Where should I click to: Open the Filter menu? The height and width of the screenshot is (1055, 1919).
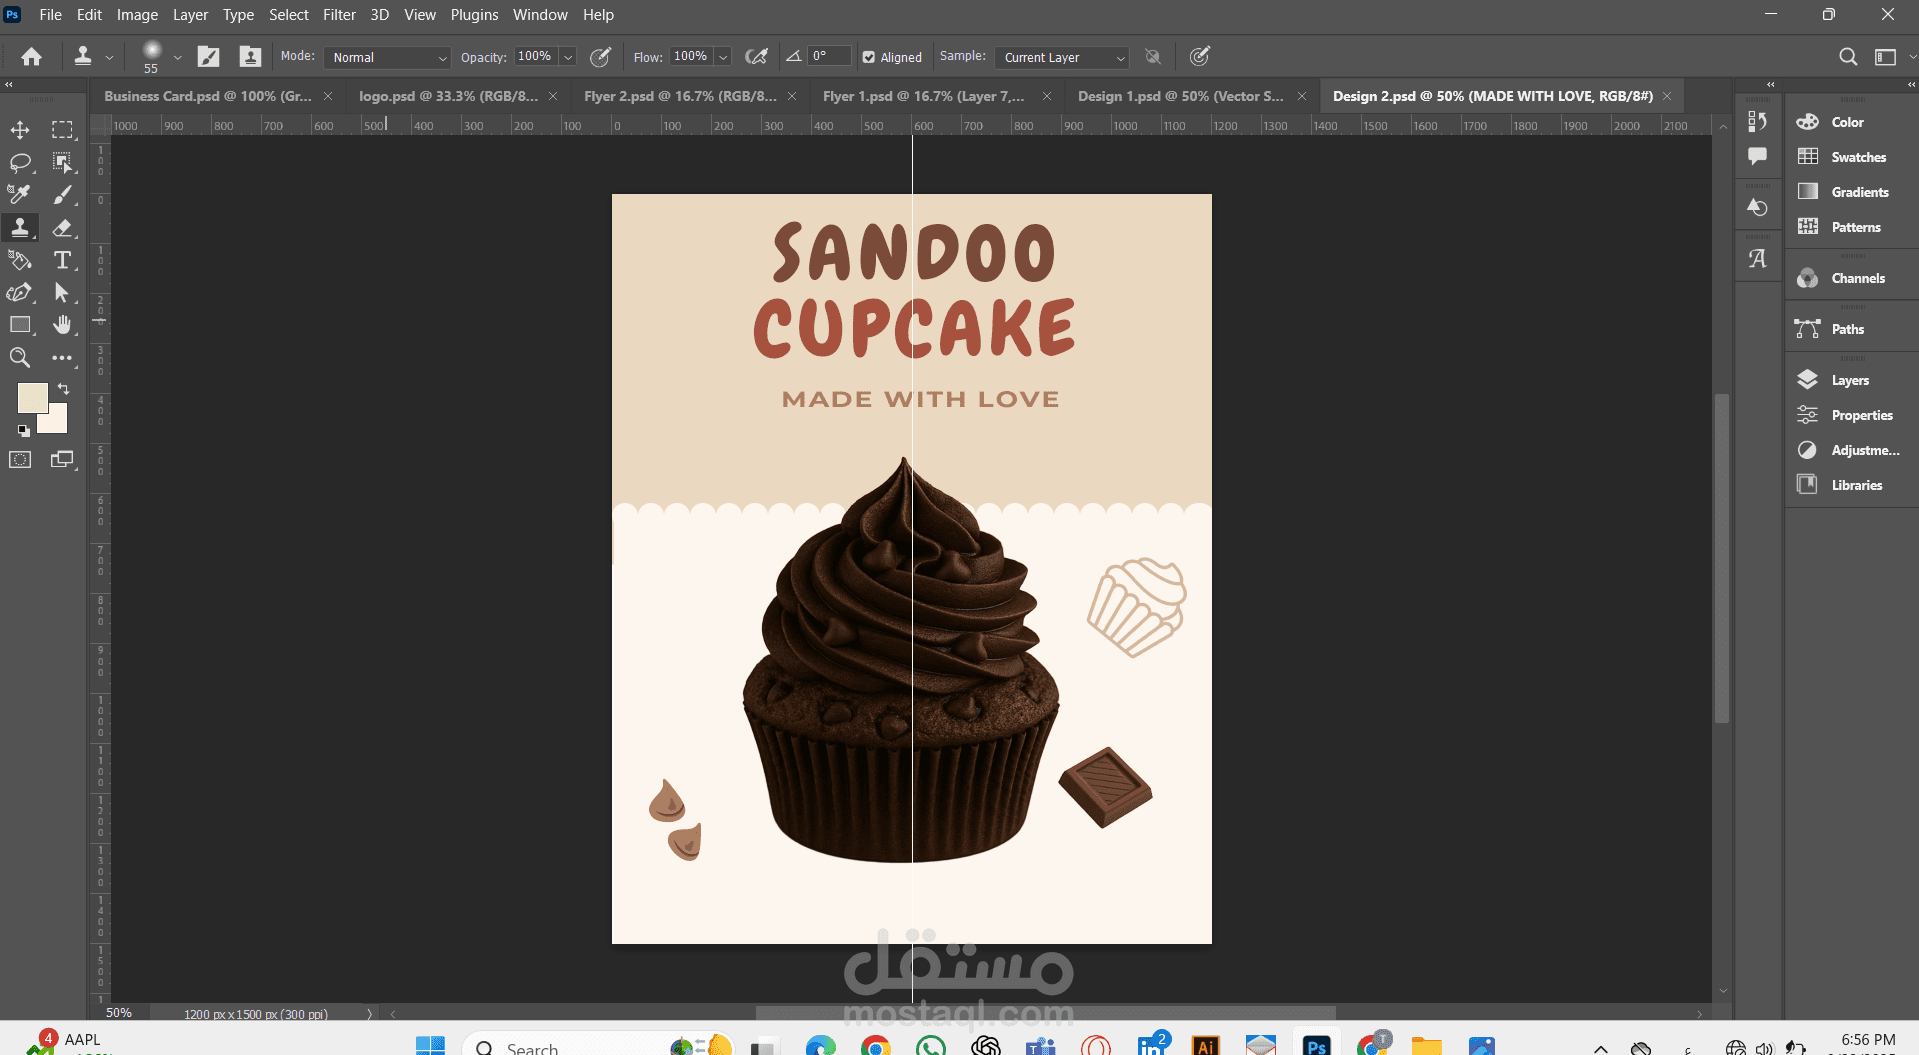coord(339,15)
